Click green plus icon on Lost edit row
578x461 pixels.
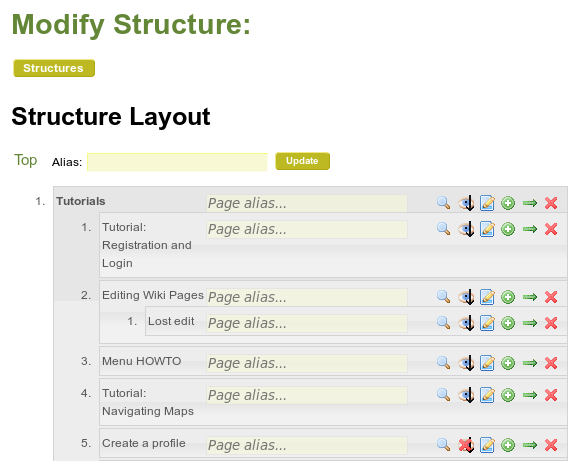[x=508, y=323]
